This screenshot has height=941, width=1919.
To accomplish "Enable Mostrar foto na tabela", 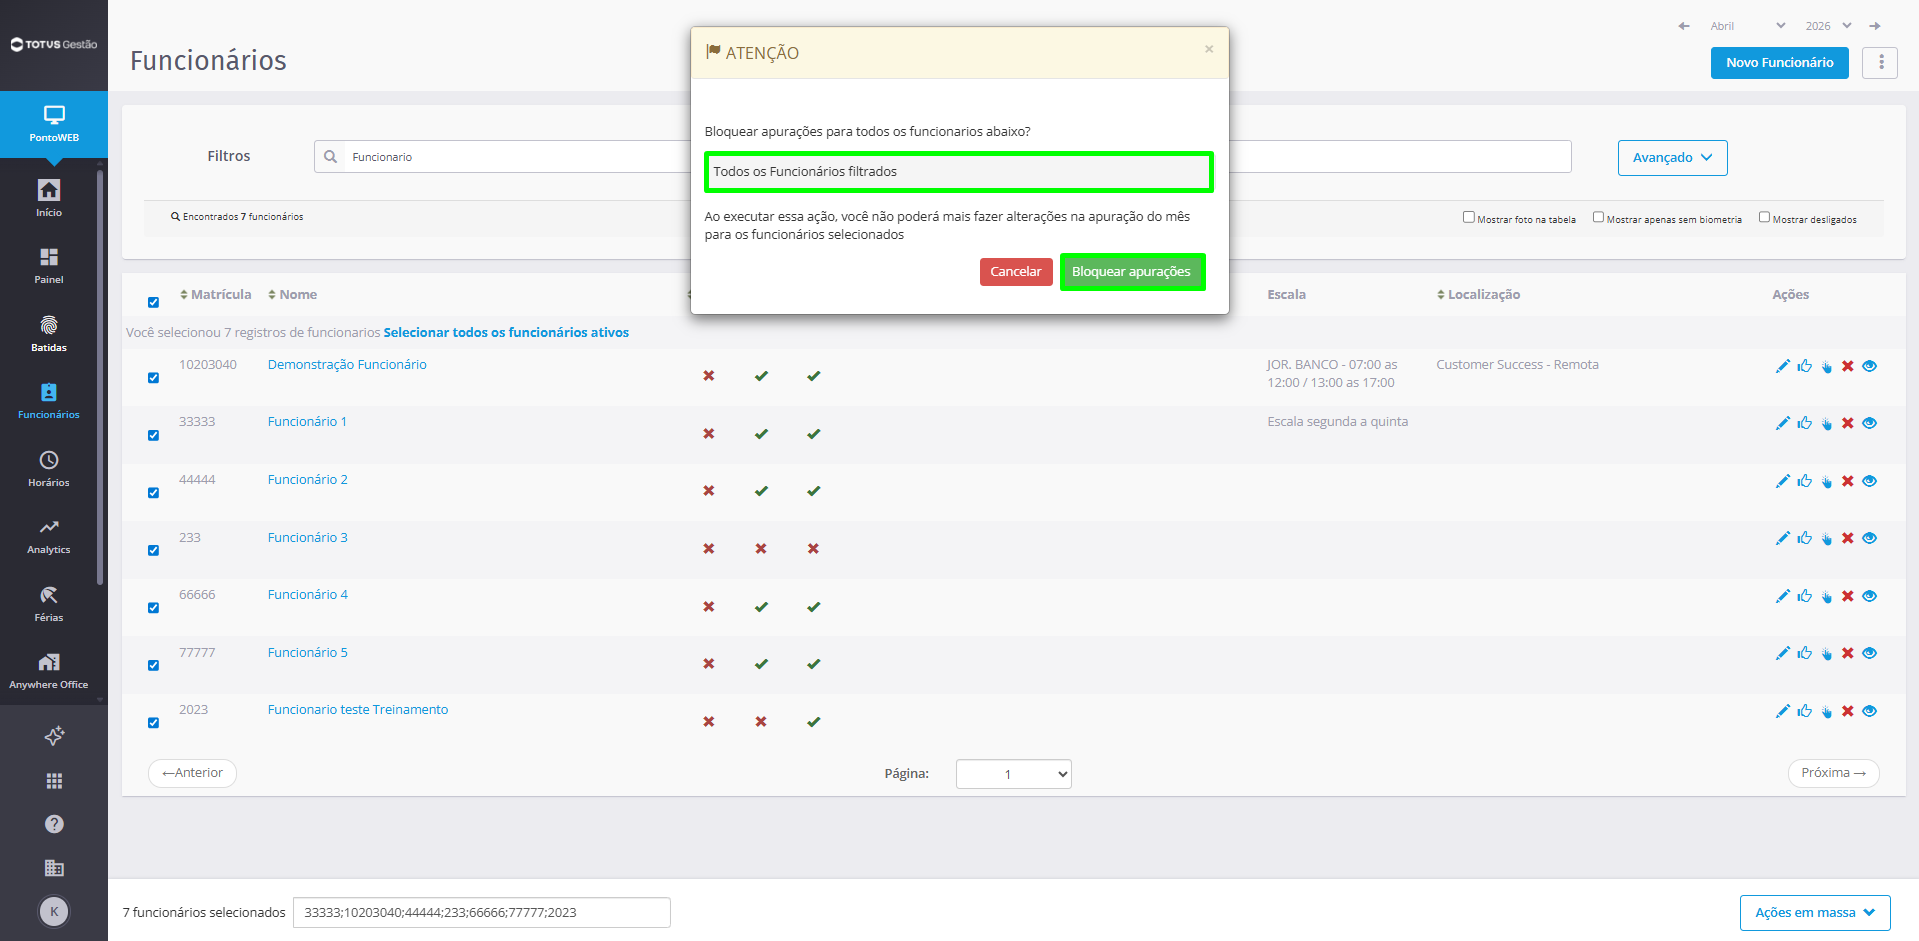I will pyautogui.click(x=1469, y=217).
